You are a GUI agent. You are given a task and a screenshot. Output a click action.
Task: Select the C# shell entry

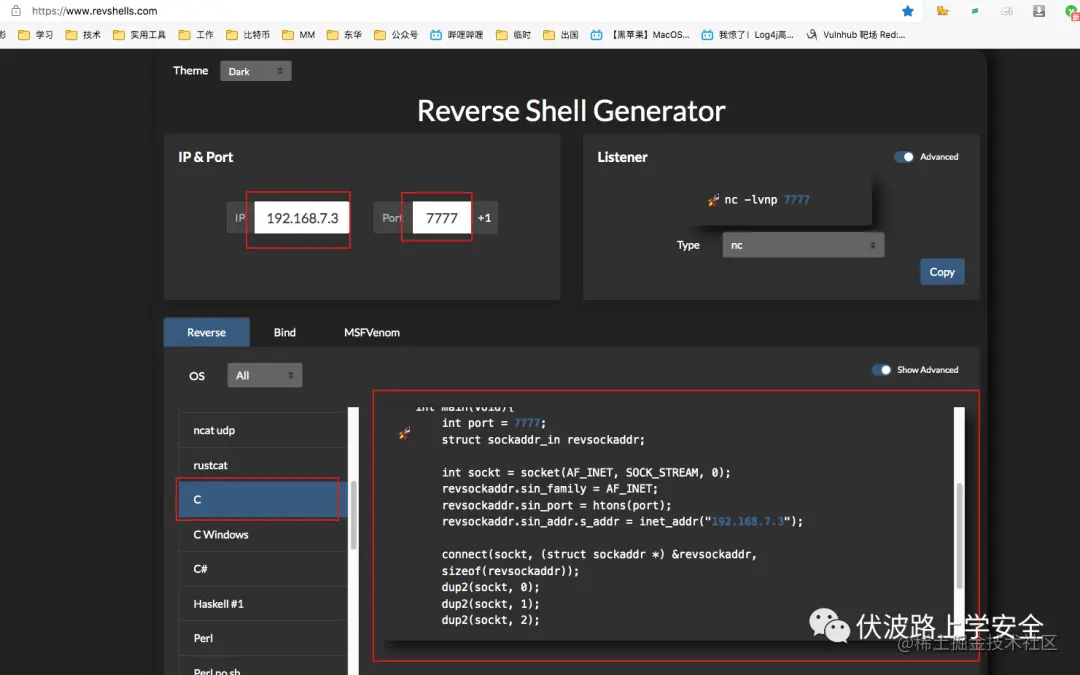pos(263,569)
